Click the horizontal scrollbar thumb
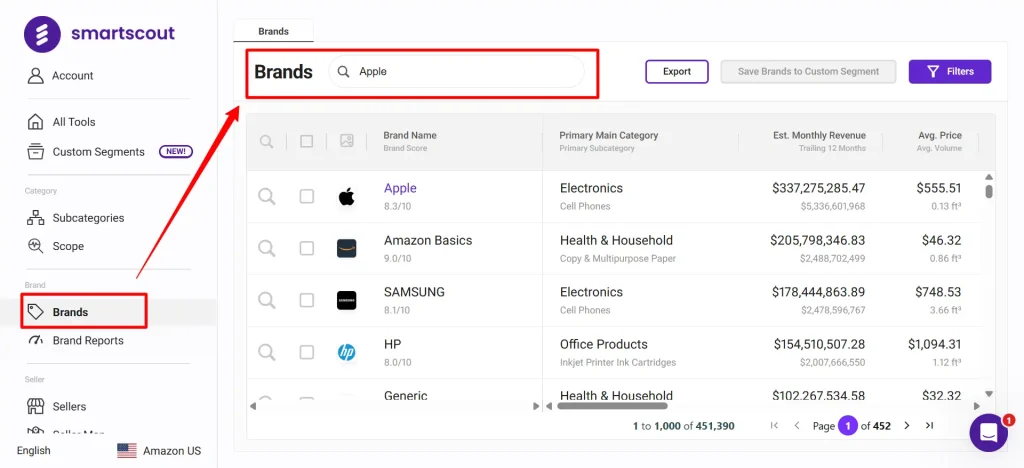Screen dimensions: 1024x468 click(612, 405)
